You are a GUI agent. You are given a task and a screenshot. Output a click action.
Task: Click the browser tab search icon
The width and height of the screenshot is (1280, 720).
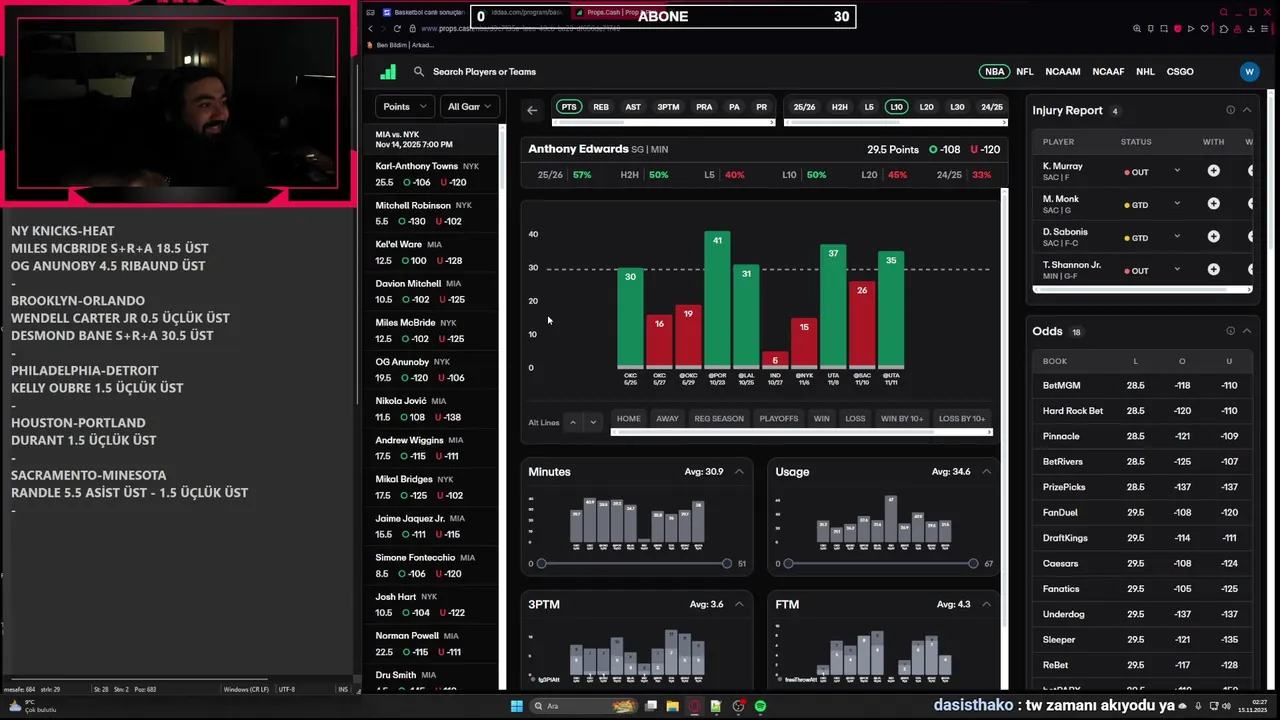pos(1225,12)
